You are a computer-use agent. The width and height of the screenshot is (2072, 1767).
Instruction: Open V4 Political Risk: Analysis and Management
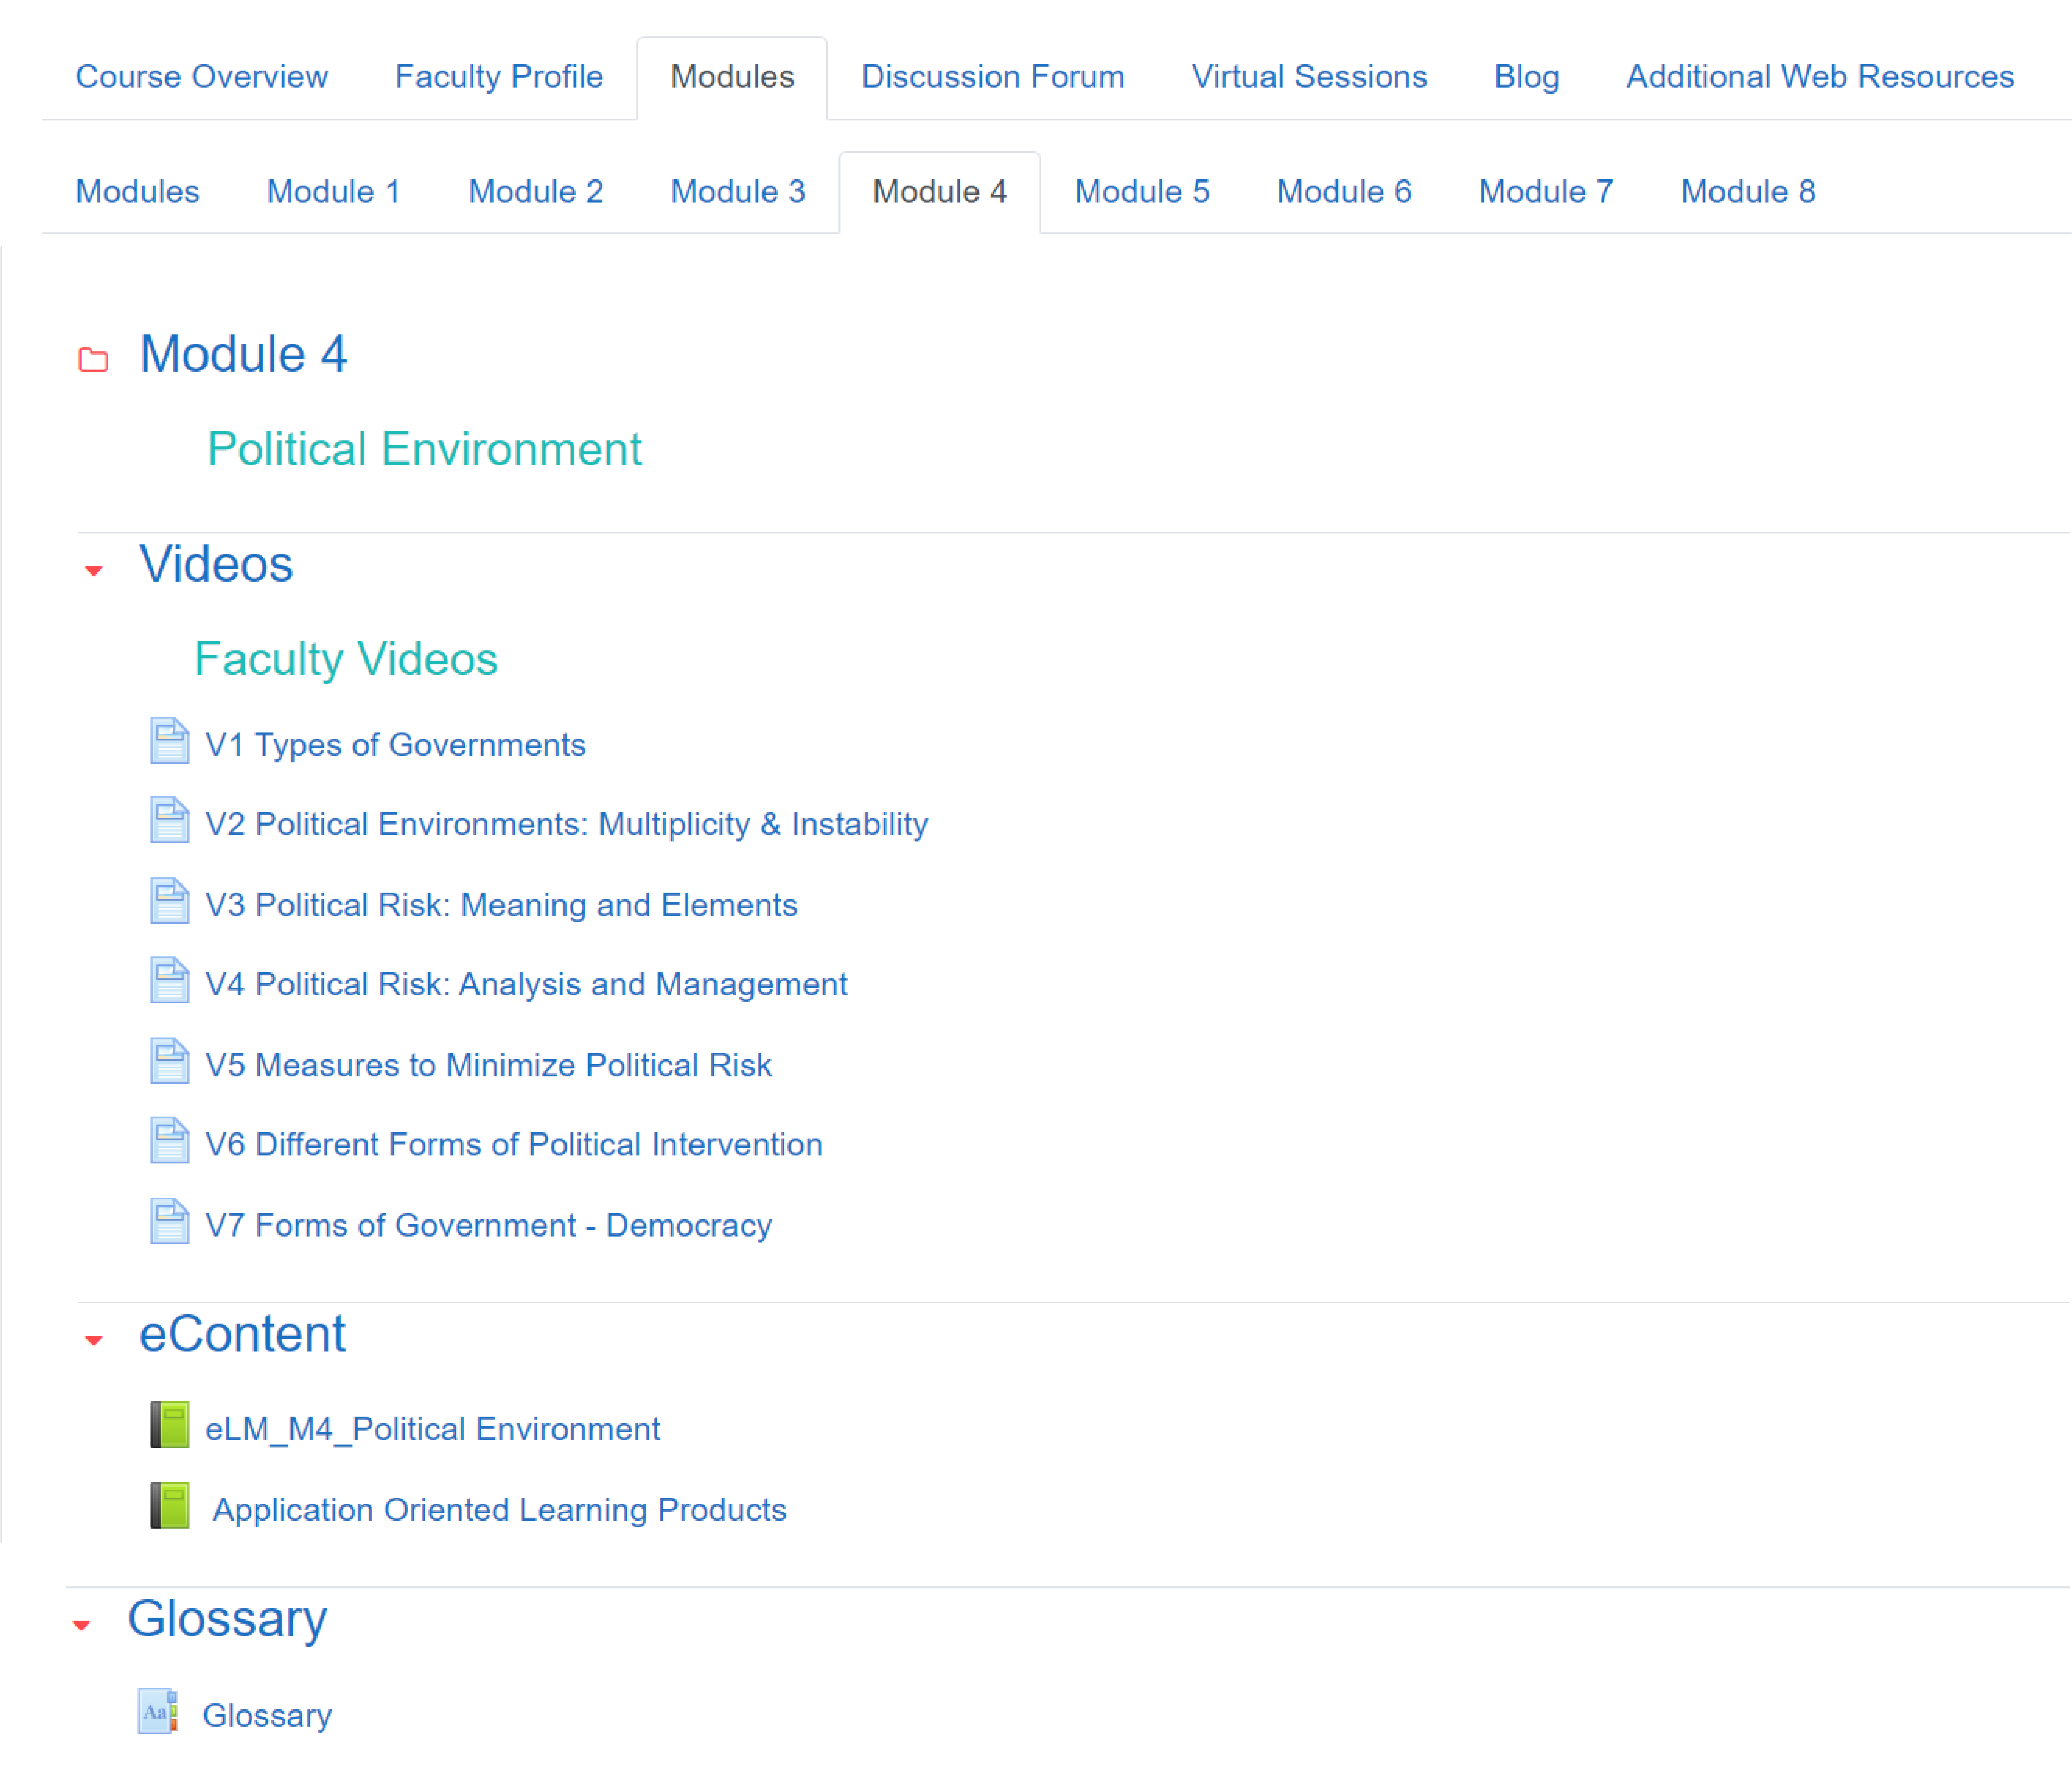click(526, 985)
